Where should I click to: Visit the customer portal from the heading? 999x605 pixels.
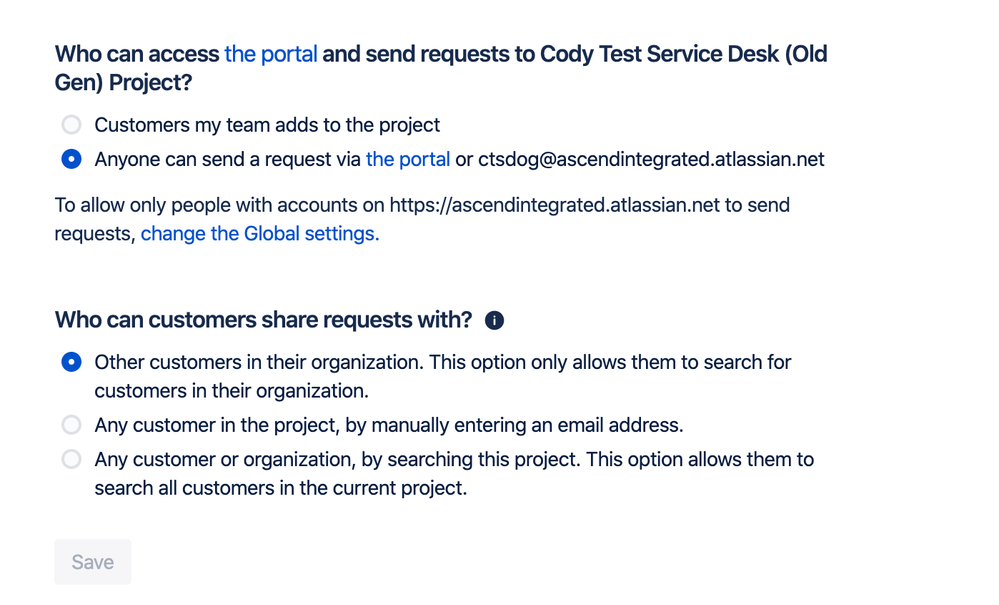click(270, 53)
